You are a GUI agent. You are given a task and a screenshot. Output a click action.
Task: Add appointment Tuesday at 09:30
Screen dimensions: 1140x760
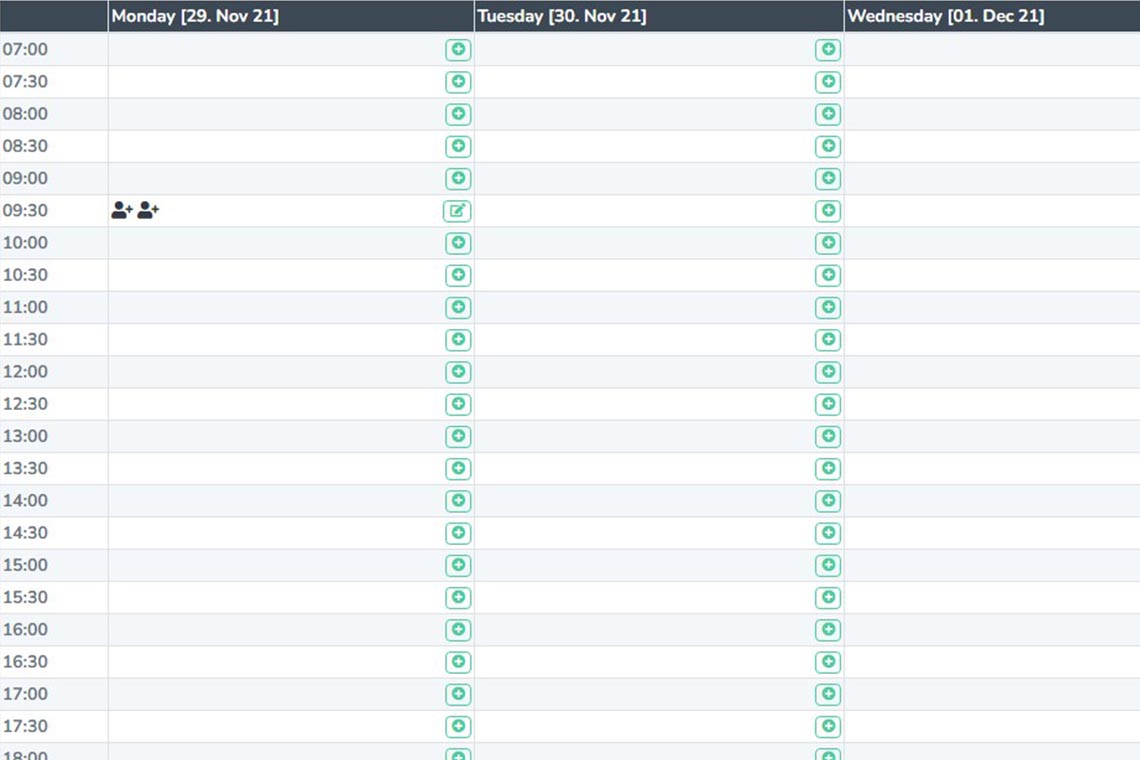tap(828, 211)
